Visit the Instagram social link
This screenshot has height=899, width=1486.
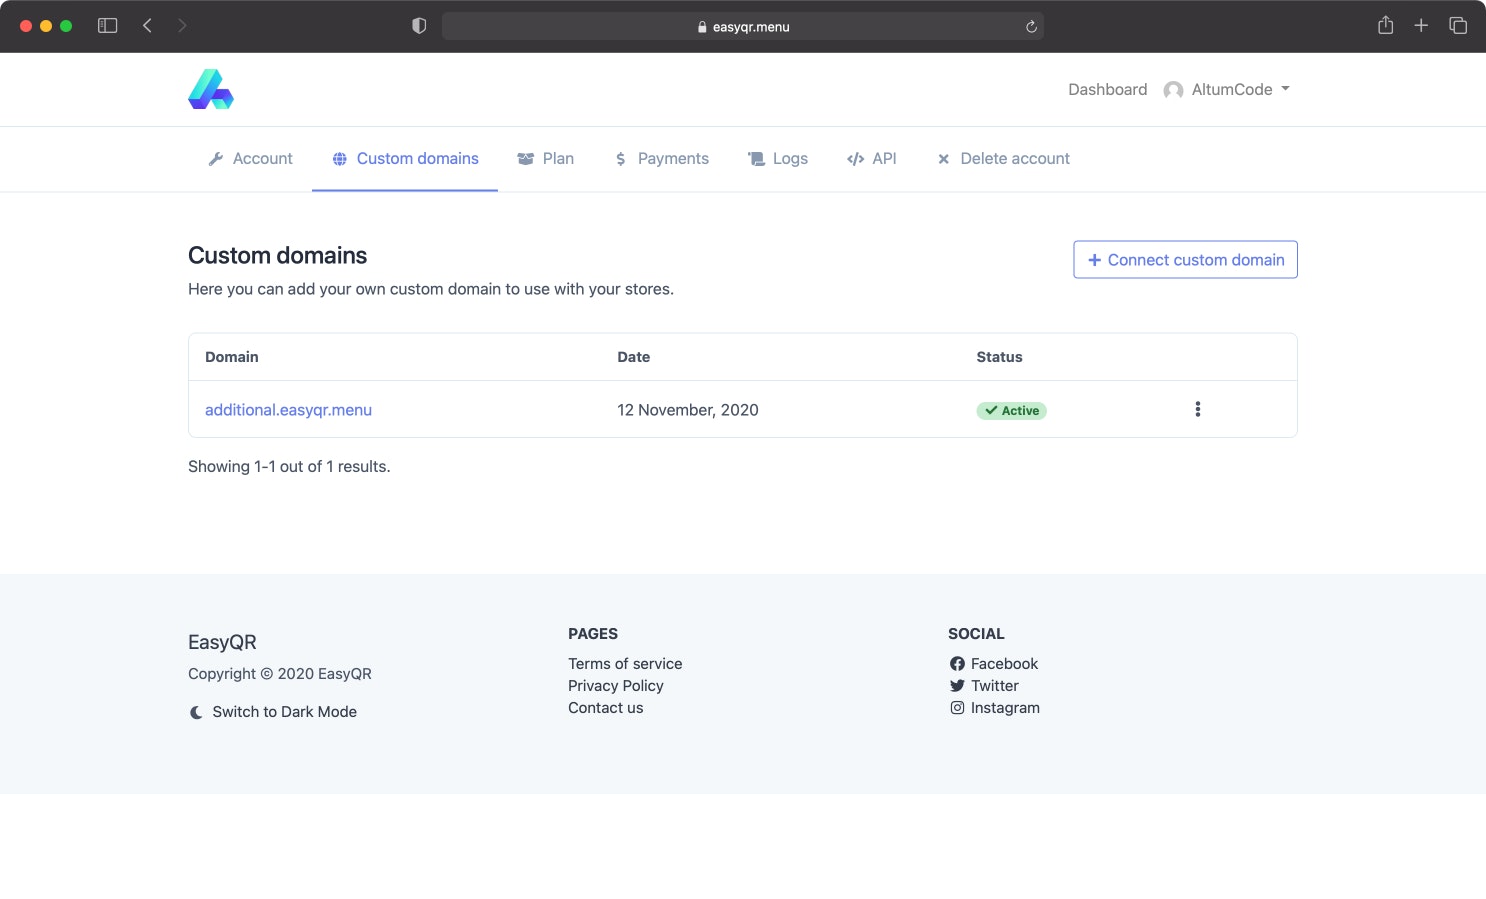(995, 708)
